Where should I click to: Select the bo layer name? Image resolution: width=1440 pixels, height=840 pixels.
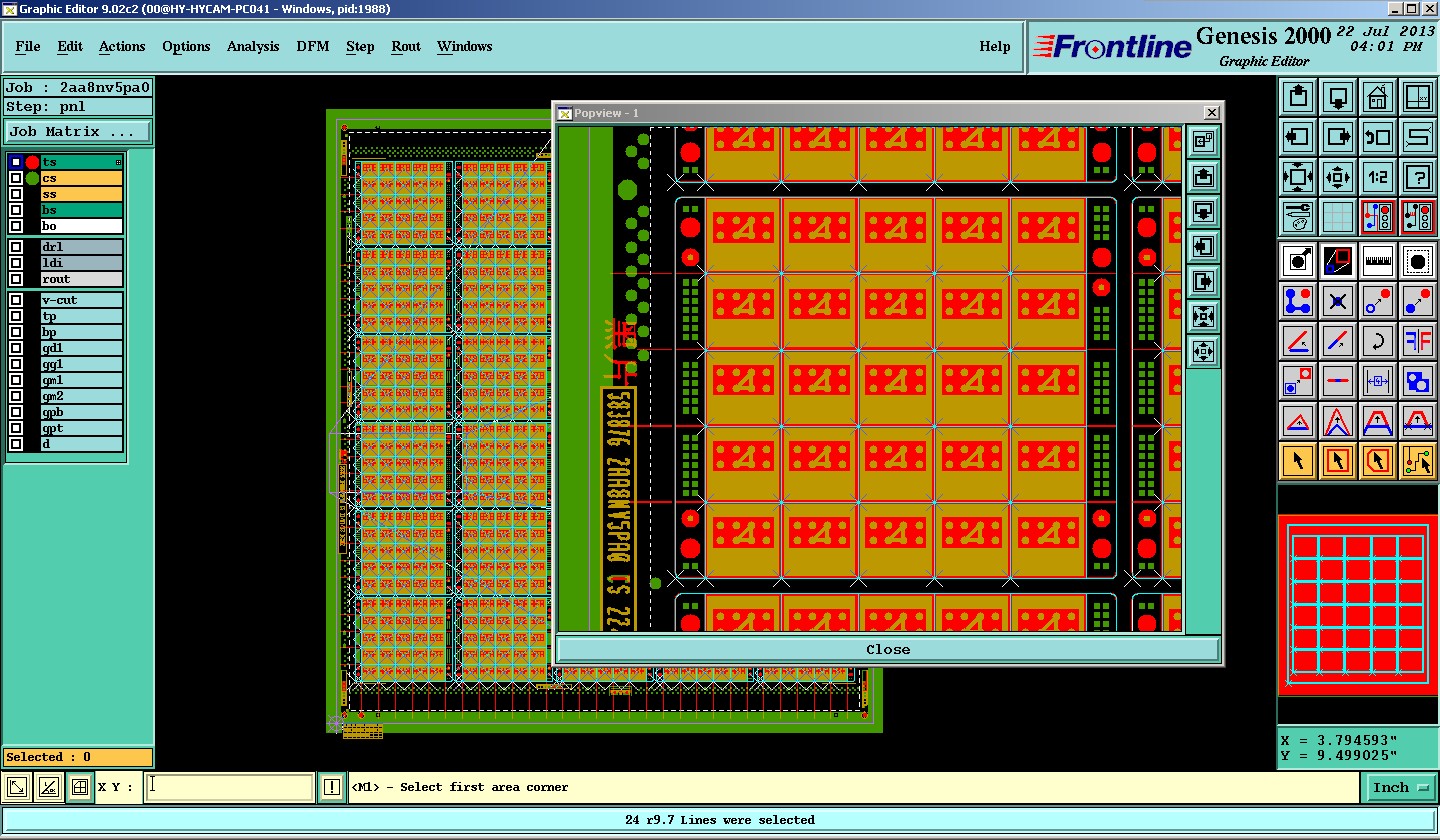click(x=82, y=226)
